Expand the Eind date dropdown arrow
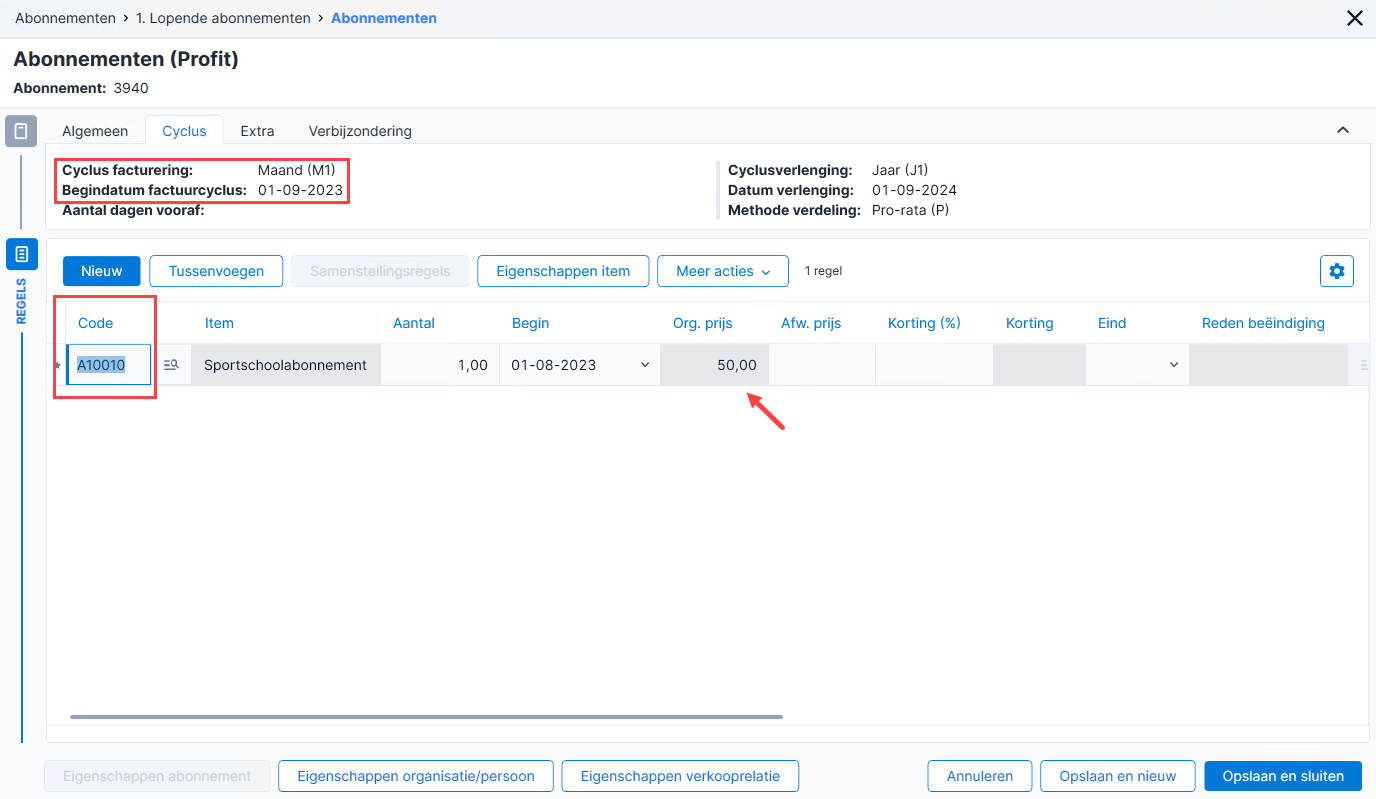 pos(1174,365)
